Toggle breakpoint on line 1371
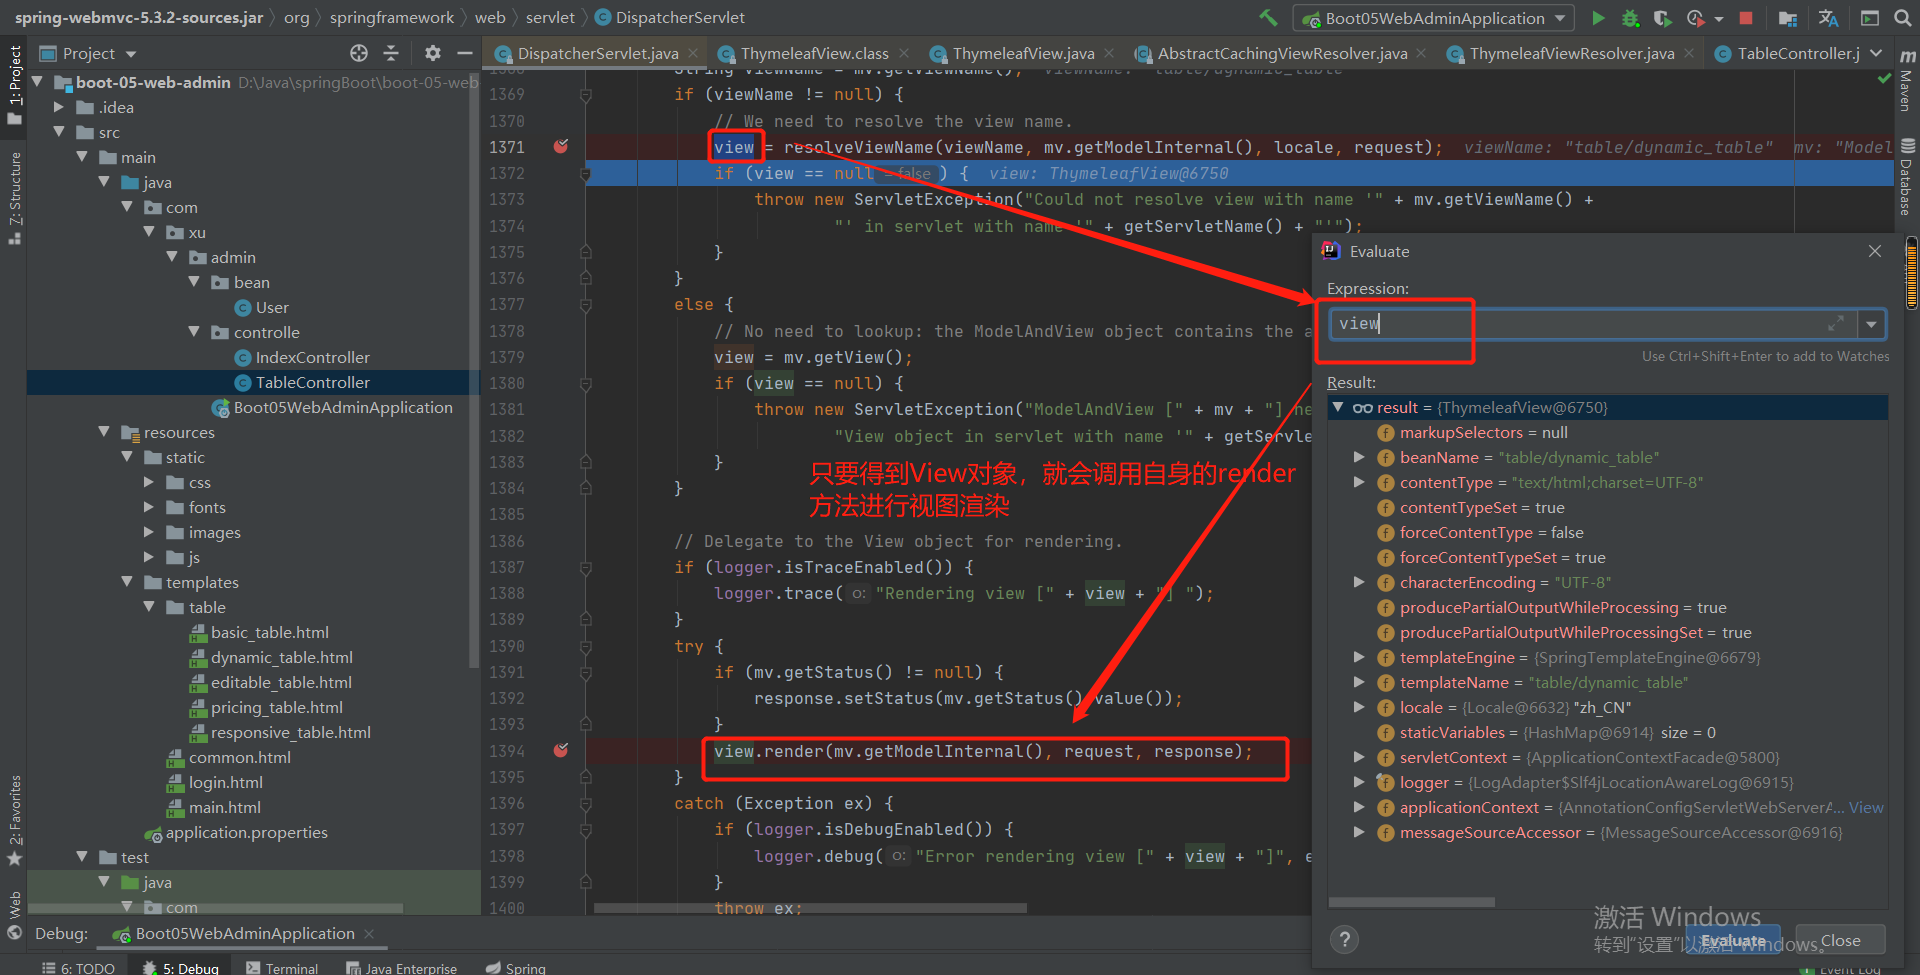This screenshot has height=975, width=1920. pyautogui.click(x=561, y=147)
